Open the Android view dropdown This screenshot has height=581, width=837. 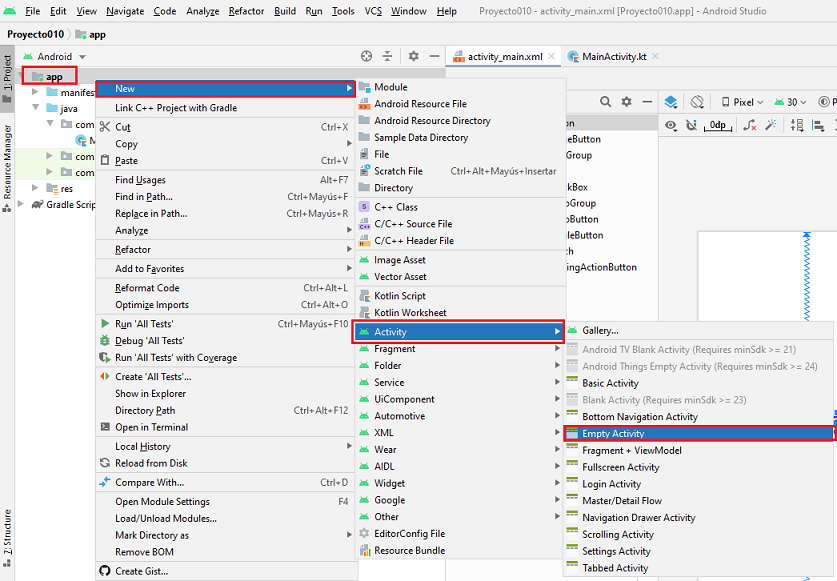pyautogui.click(x=54, y=57)
